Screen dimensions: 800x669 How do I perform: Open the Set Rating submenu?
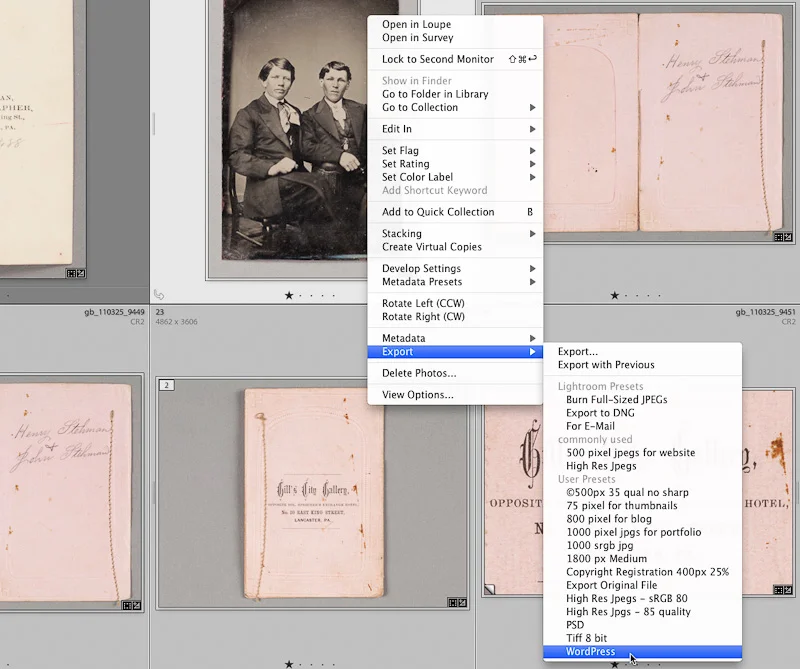tap(455, 163)
